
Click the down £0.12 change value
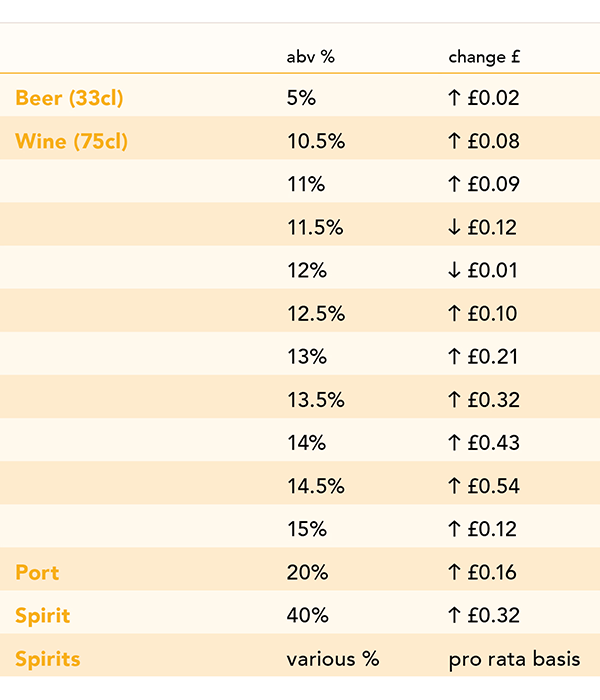click(x=483, y=227)
